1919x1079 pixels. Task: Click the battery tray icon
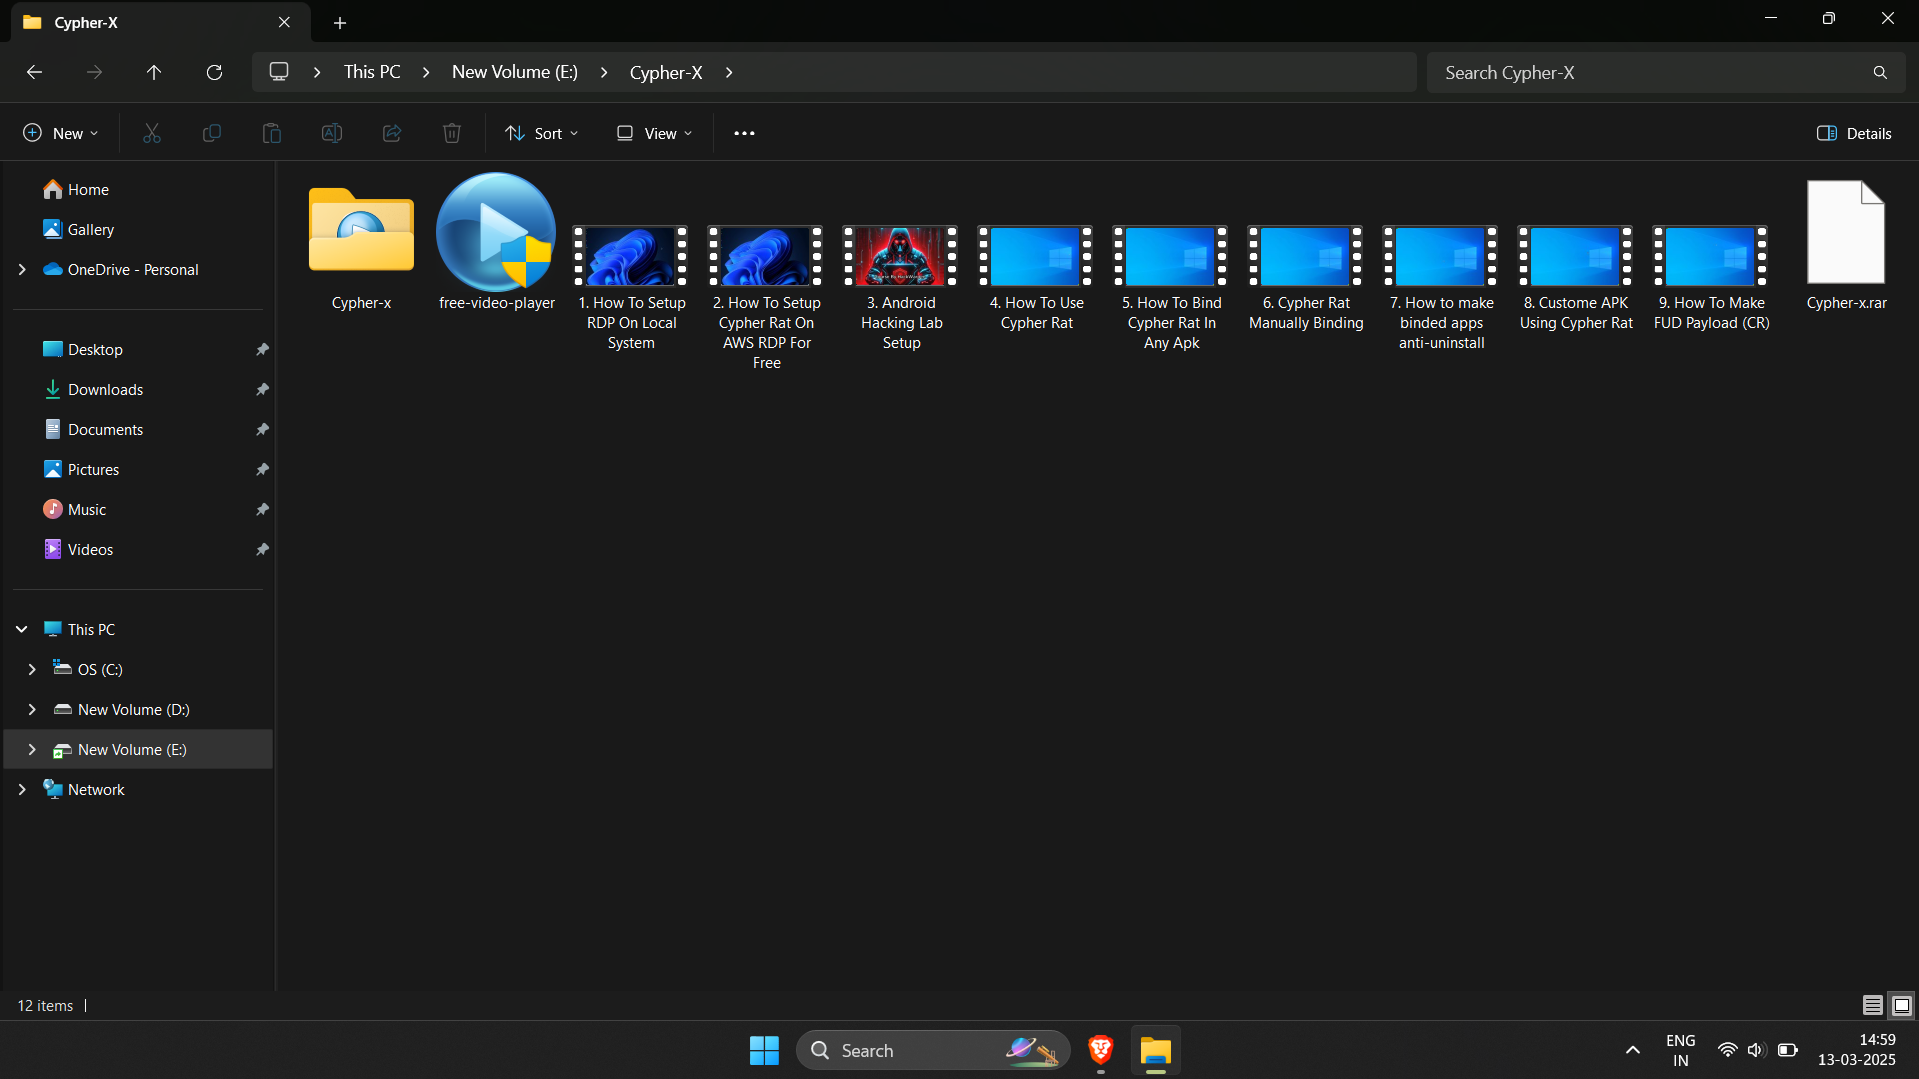[1788, 1050]
